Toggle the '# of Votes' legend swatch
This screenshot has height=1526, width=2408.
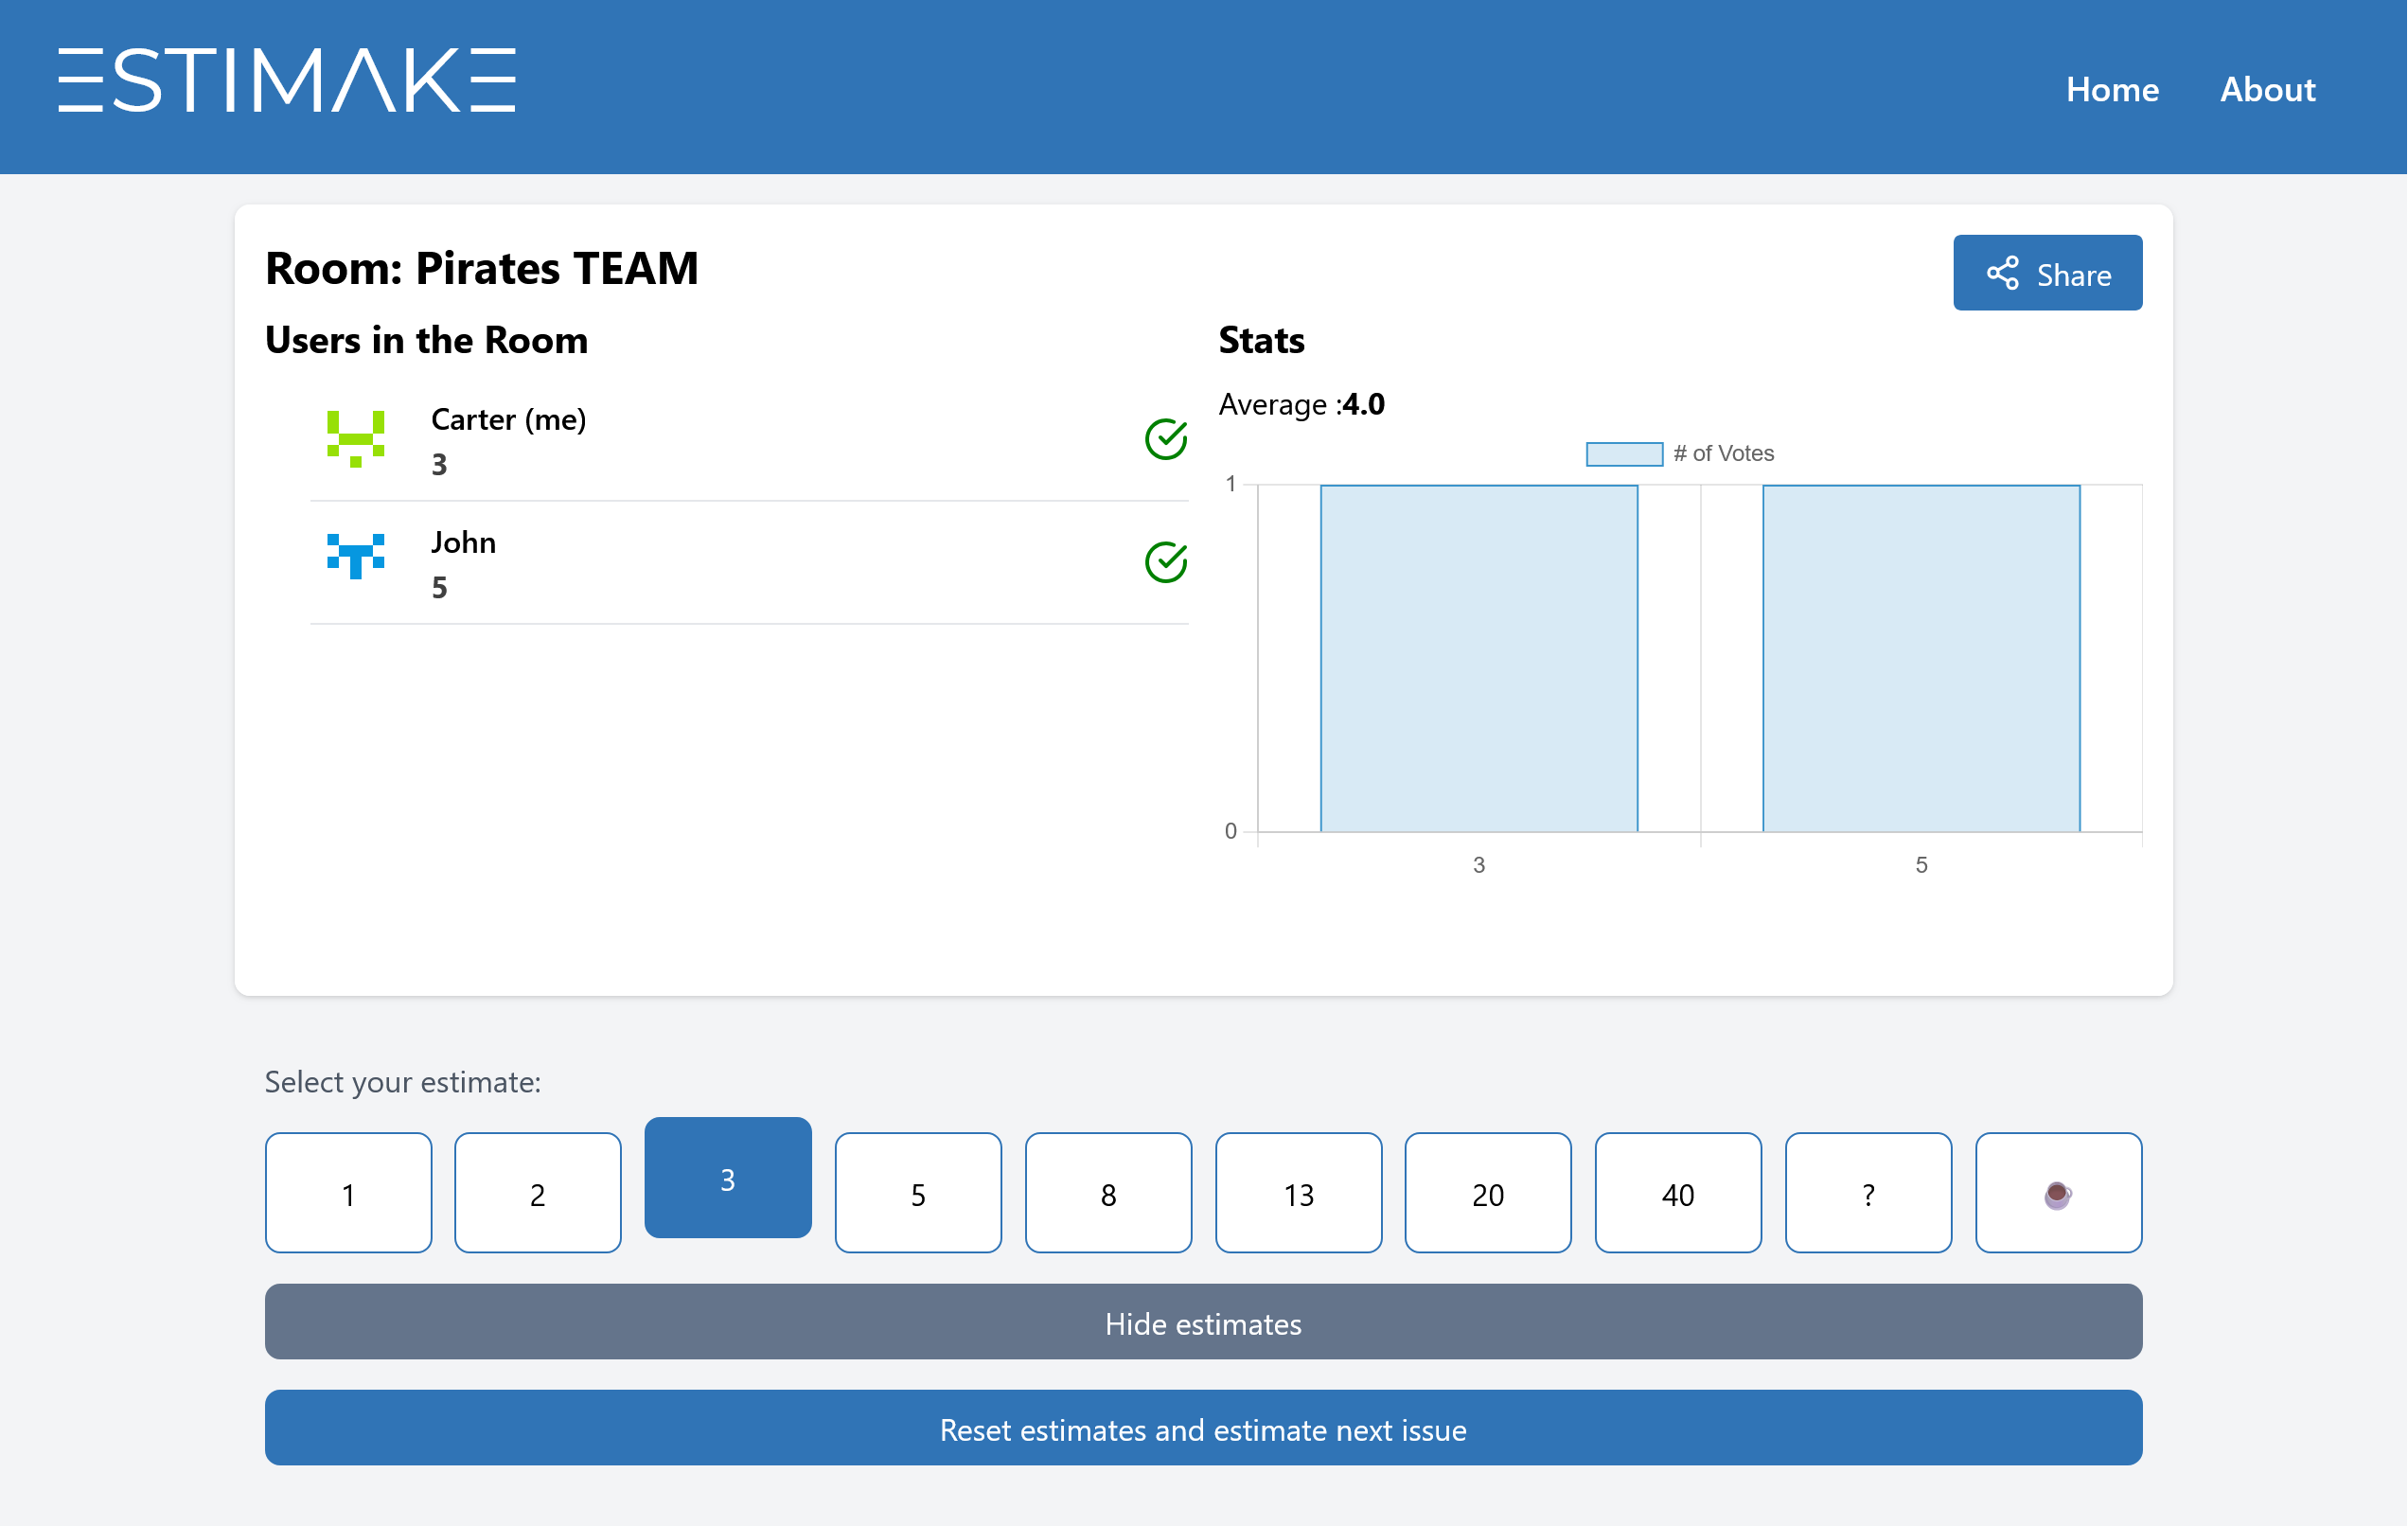point(1624,454)
